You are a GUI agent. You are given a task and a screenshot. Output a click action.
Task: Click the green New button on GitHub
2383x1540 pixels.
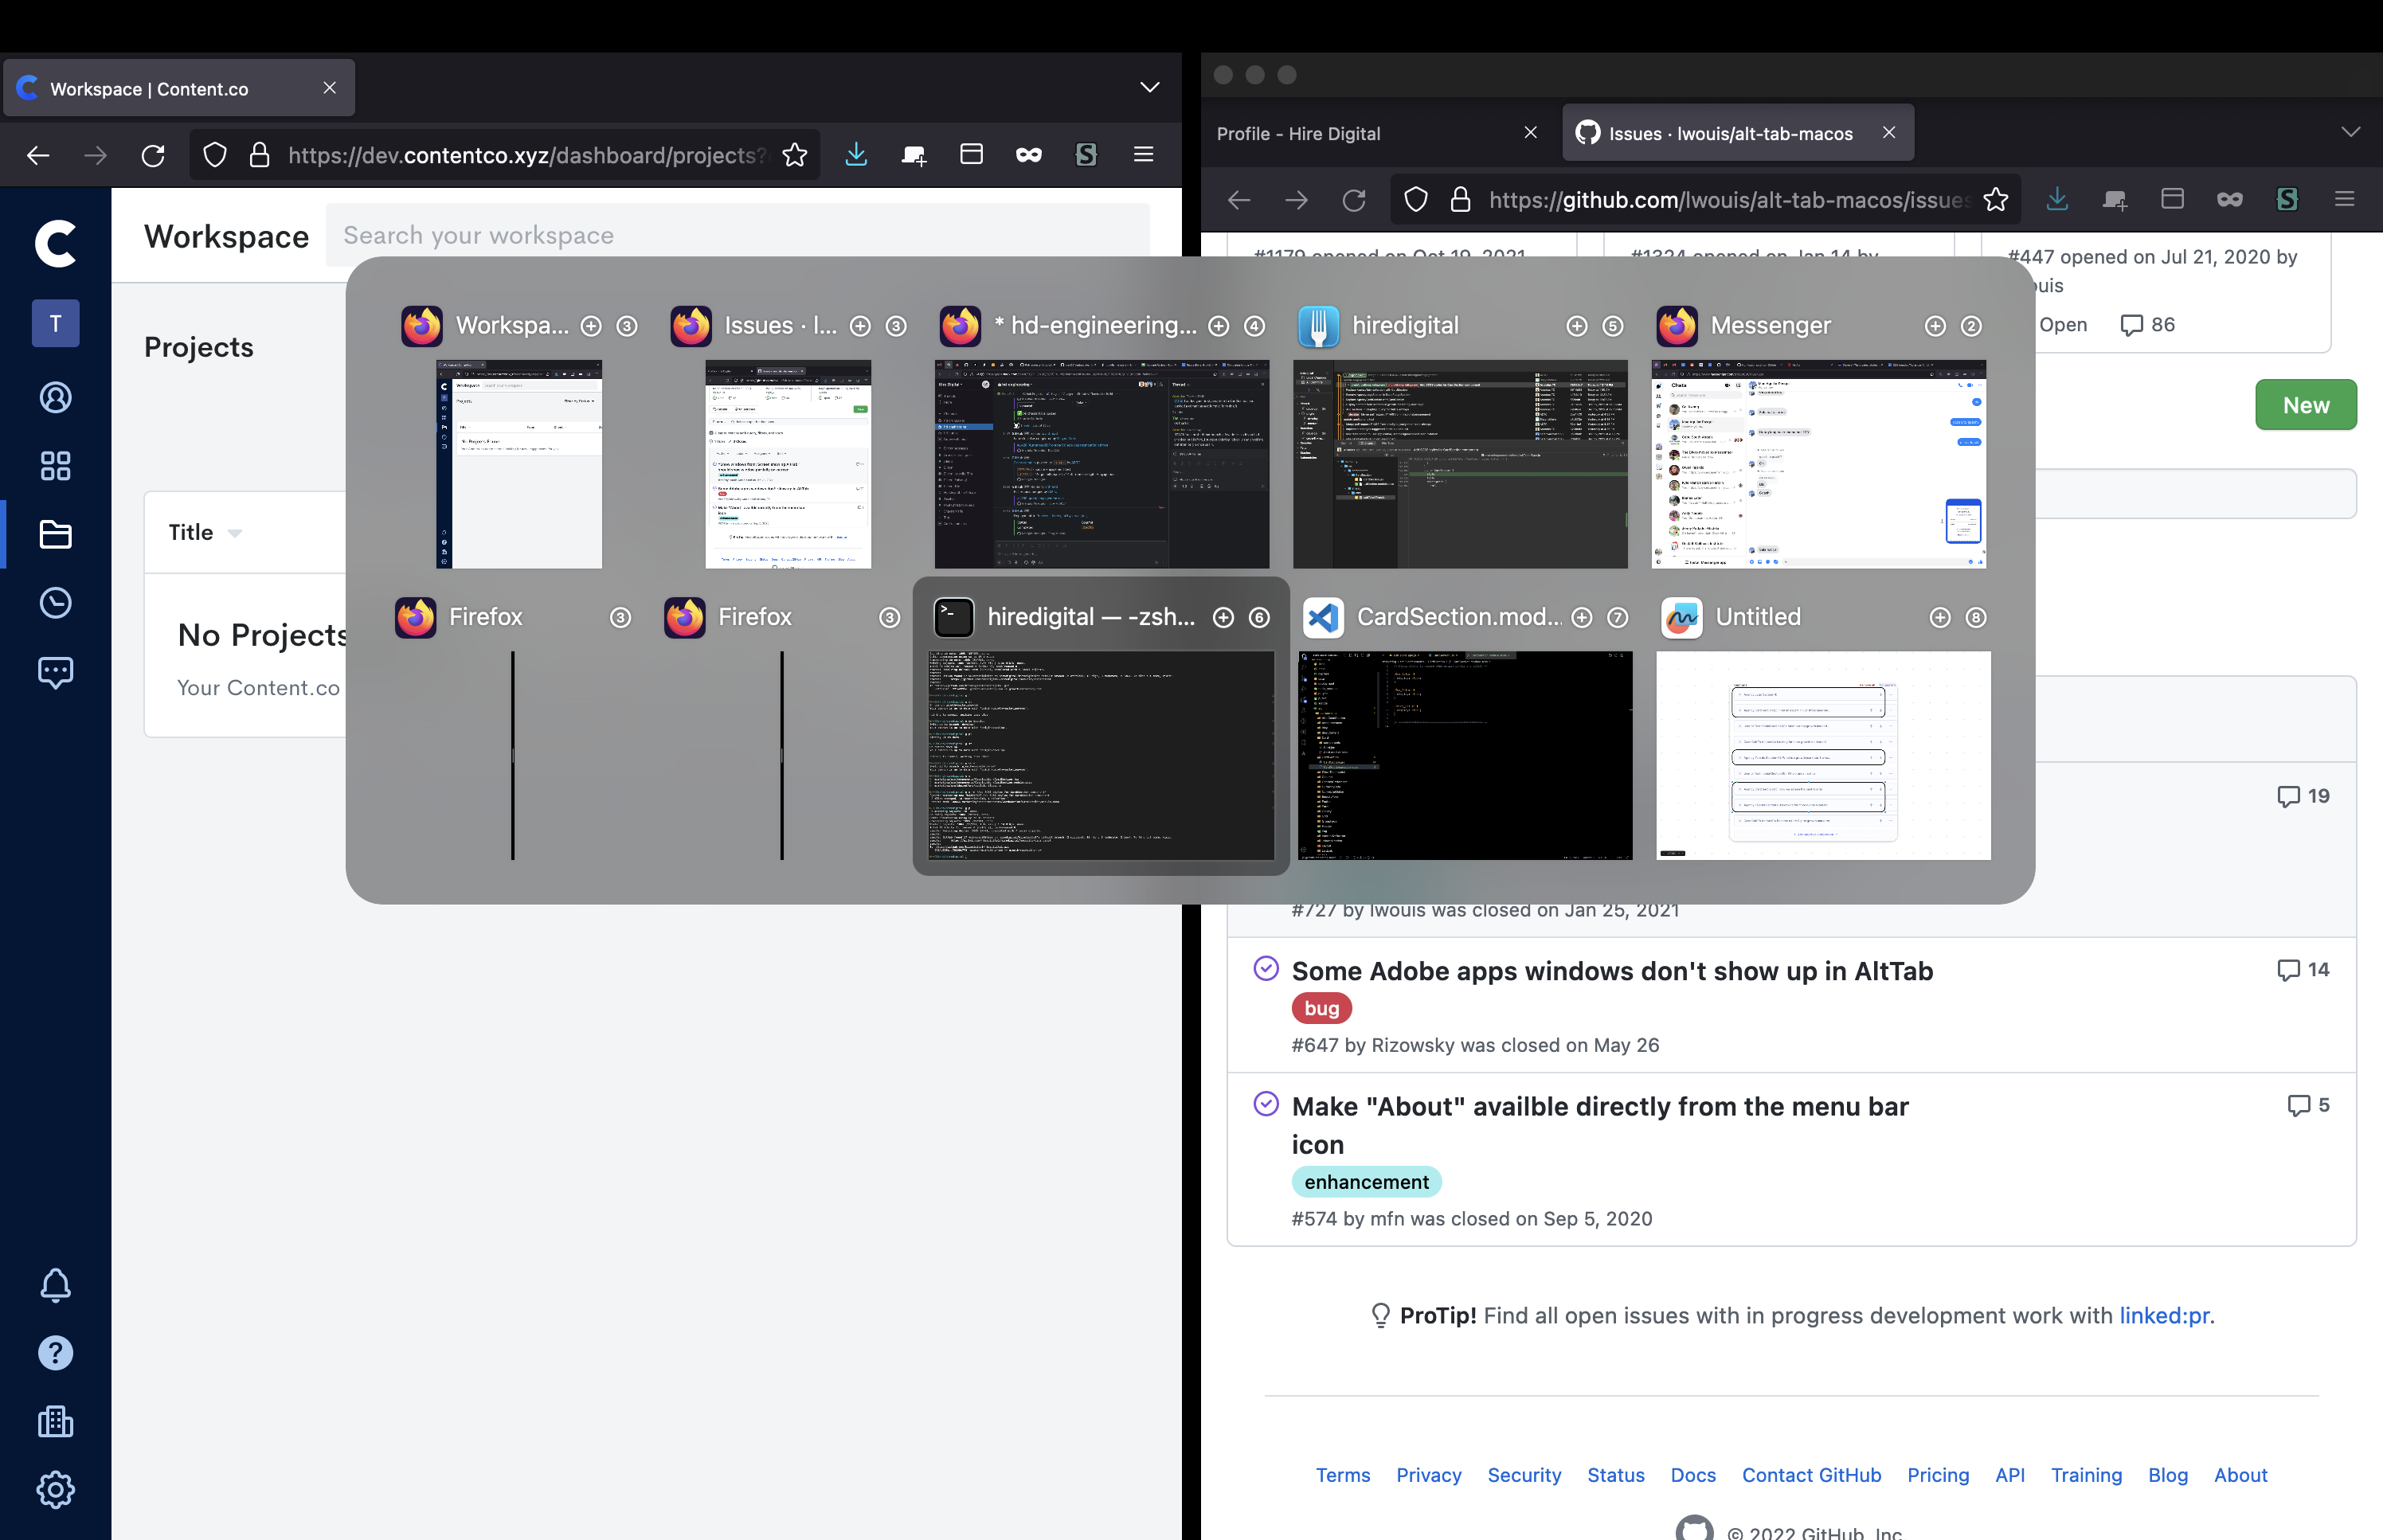click(2305, 404)
